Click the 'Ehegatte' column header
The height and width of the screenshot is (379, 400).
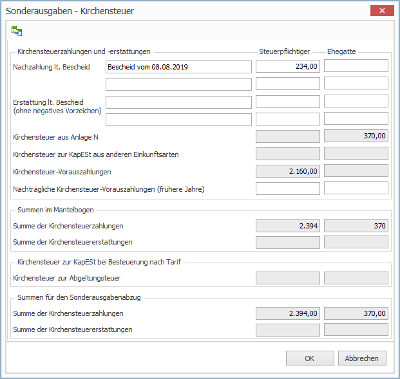342,51
